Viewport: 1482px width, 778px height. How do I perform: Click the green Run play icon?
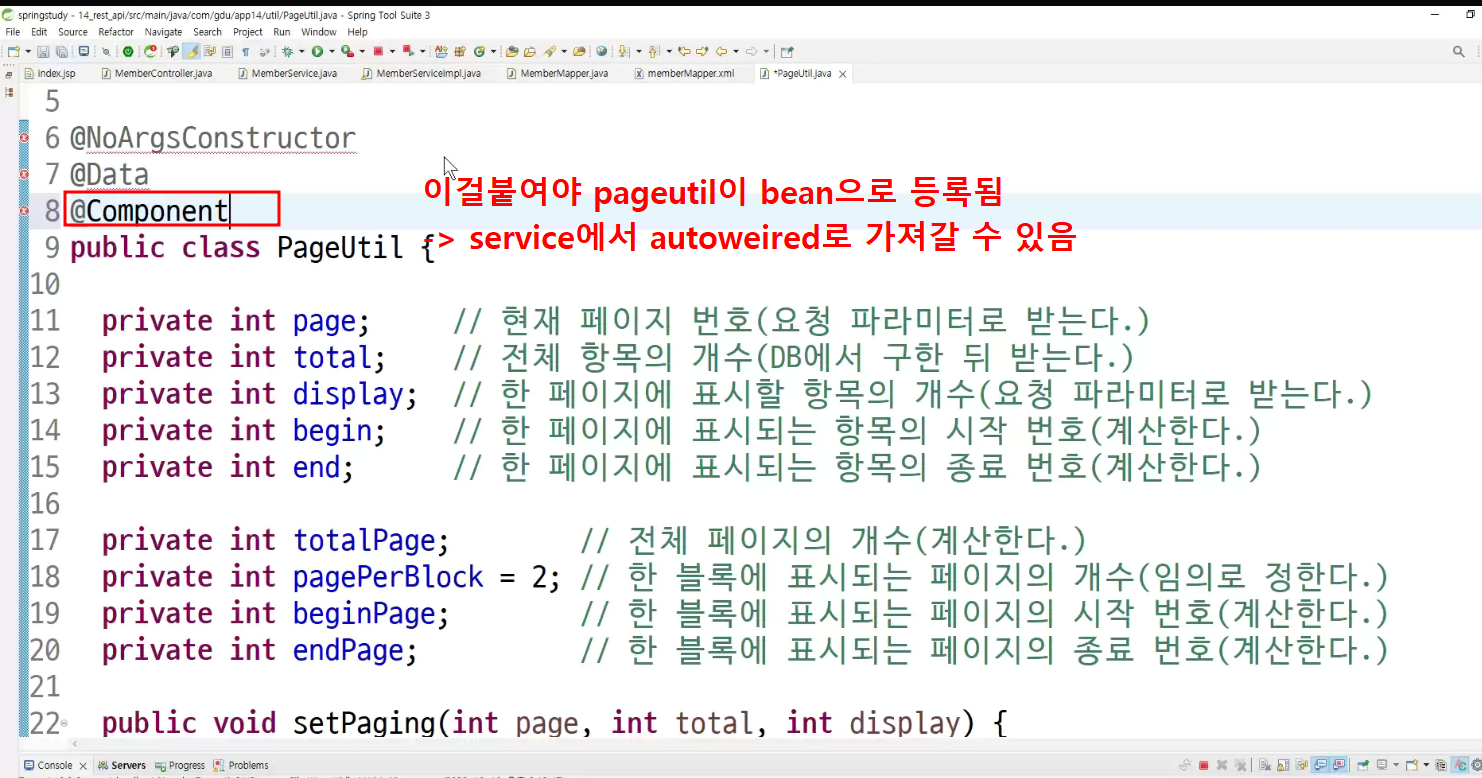point(317,51)
